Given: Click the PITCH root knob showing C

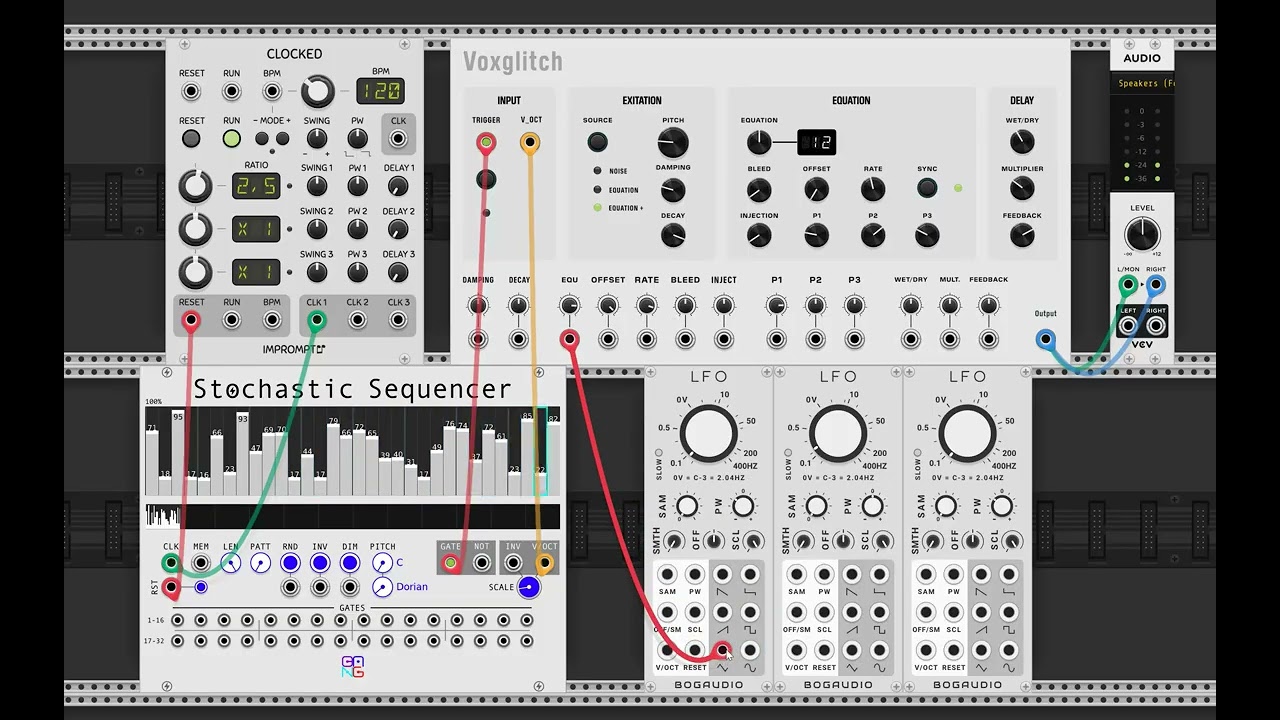Looking at the screenshot, I should tap(382, 563).
